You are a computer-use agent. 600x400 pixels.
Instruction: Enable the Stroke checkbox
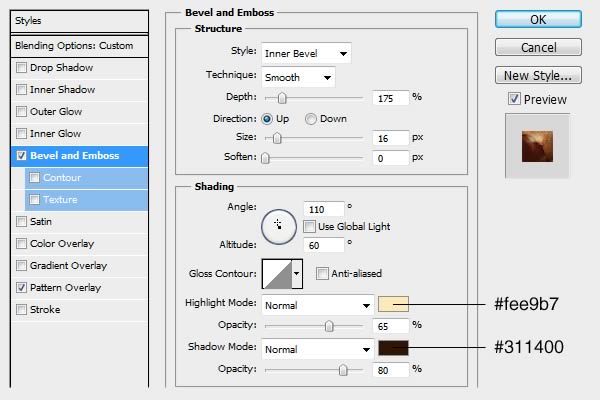21,309
